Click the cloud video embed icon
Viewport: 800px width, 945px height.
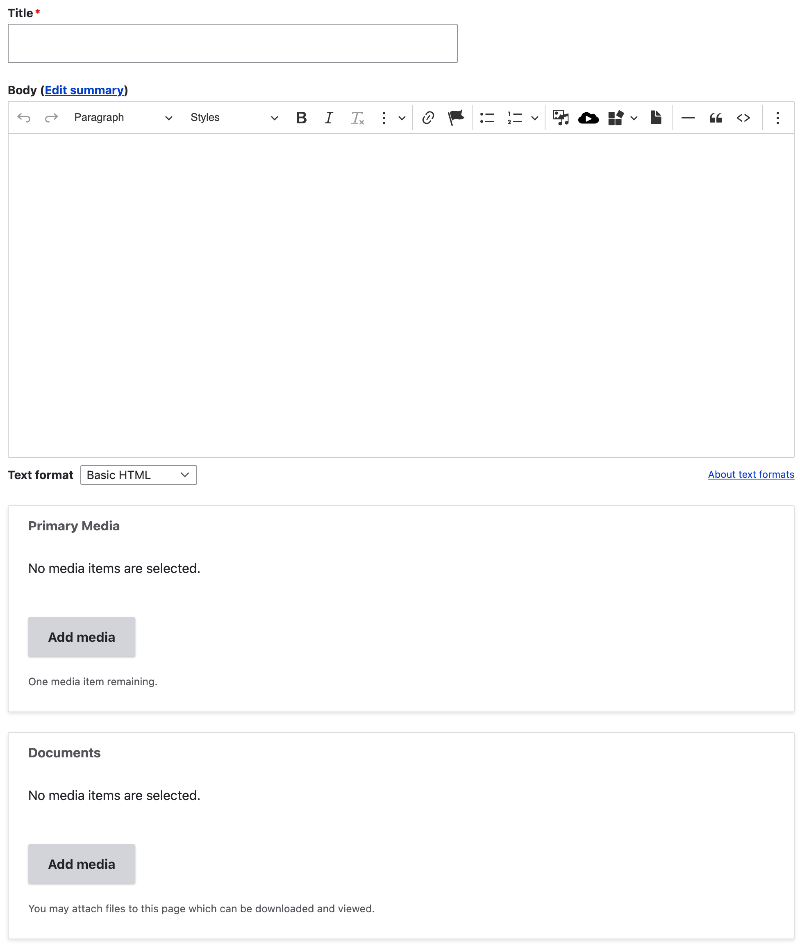click(x=589, y=118)
